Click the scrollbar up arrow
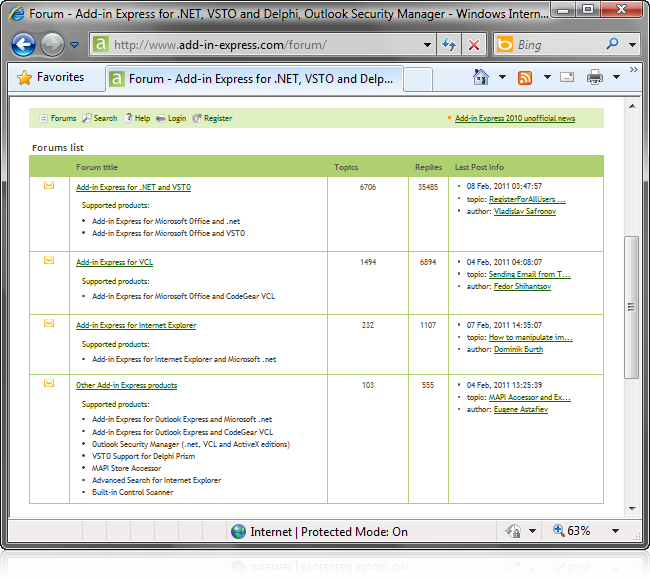Screen dimensions: 650x580 632,106
